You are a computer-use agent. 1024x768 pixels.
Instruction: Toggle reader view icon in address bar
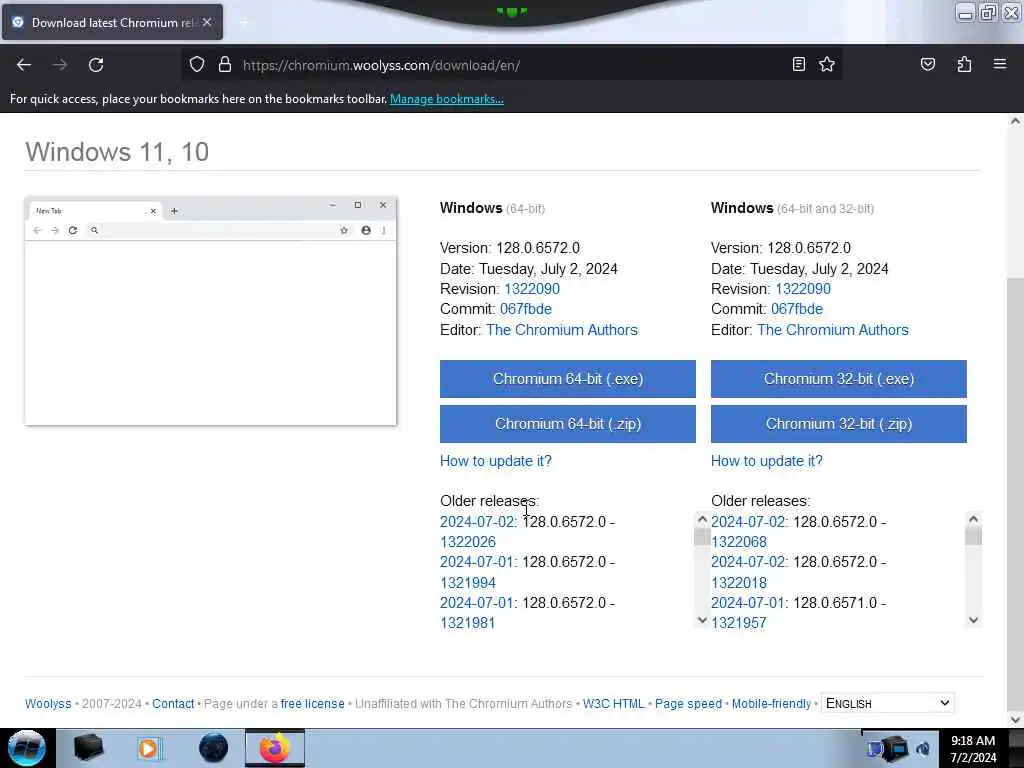point(798,64)
